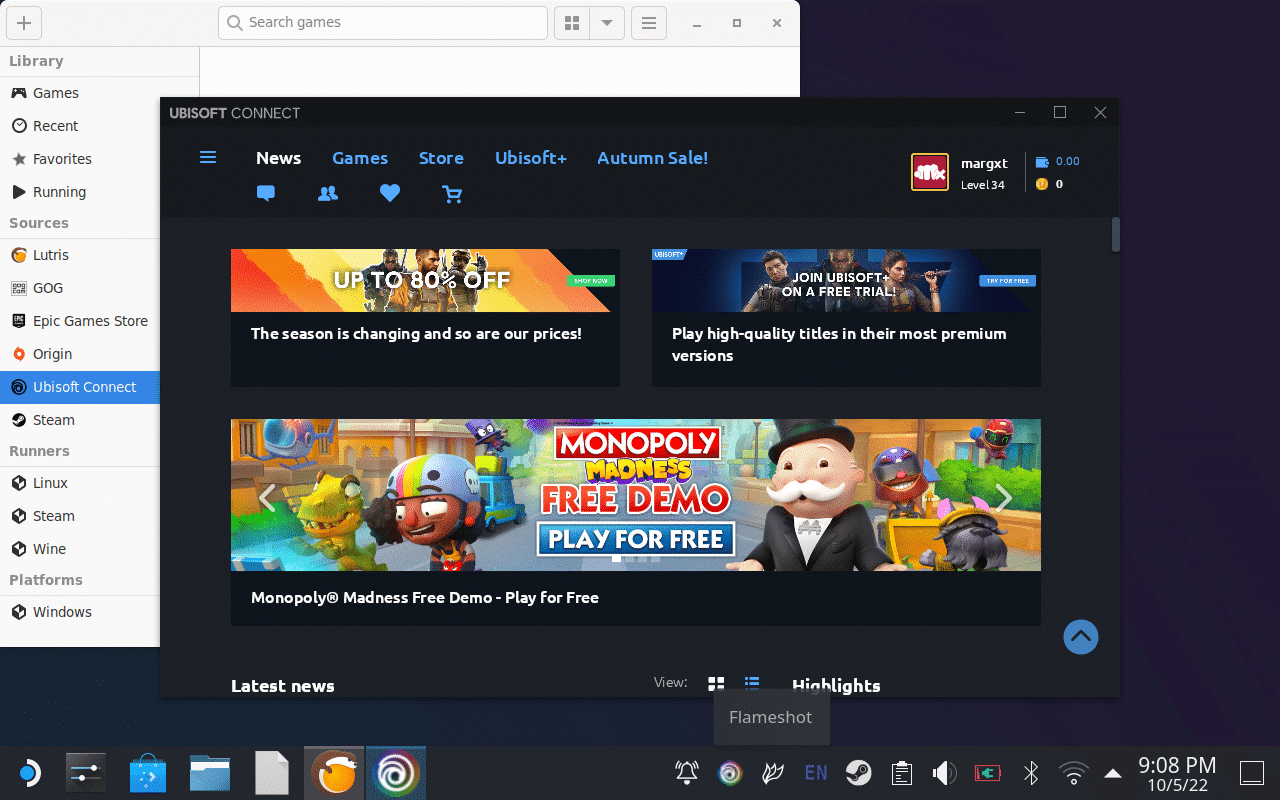This screenshot has width=1280, height=800.
Task: Open the Wi-Fi network tray icon
Action: pos(1074,773)
